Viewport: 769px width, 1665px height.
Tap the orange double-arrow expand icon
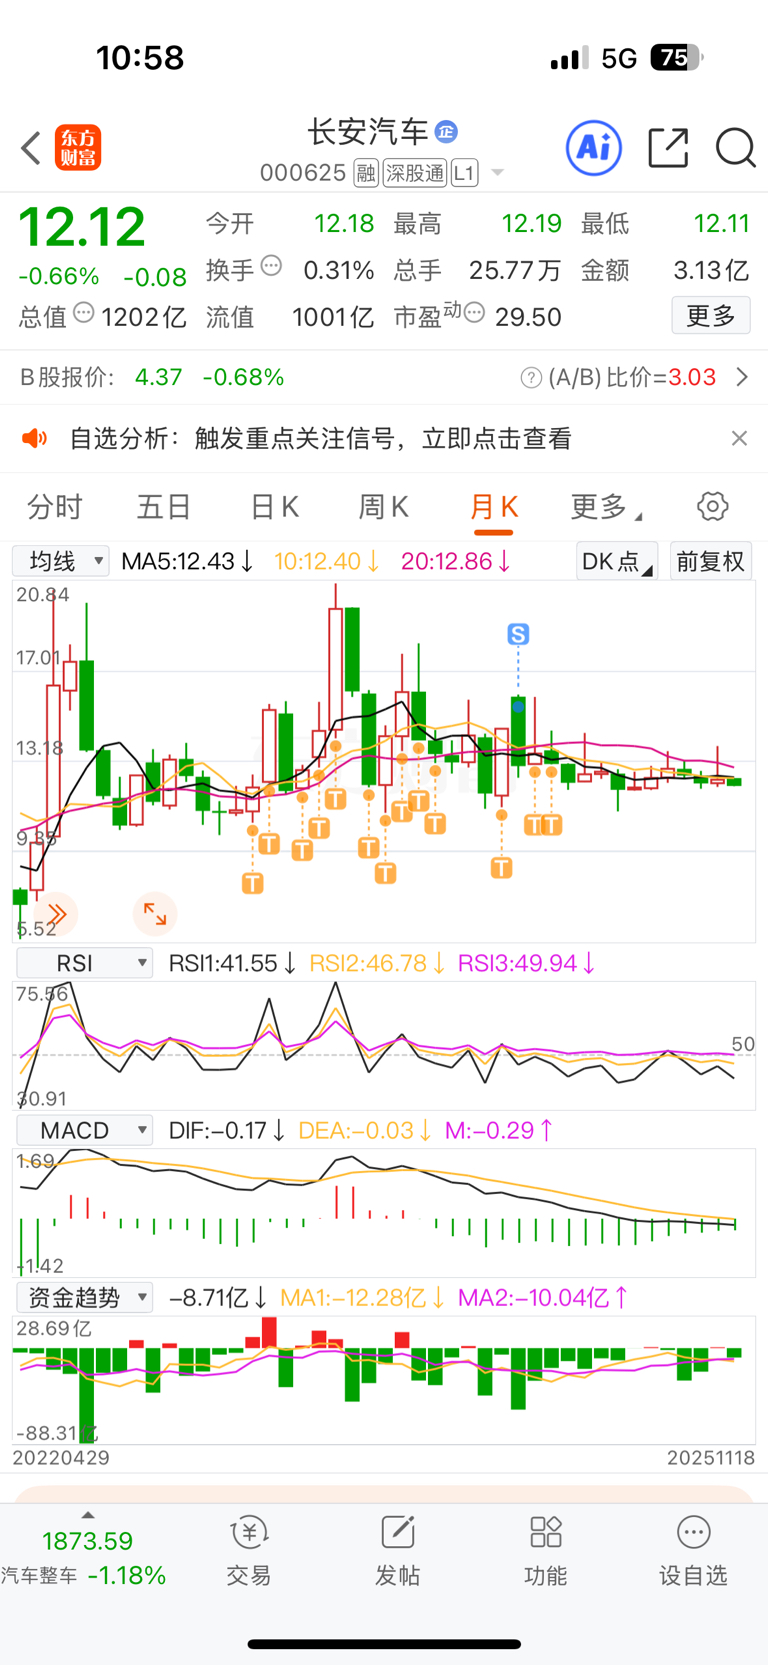coord(55,913)
